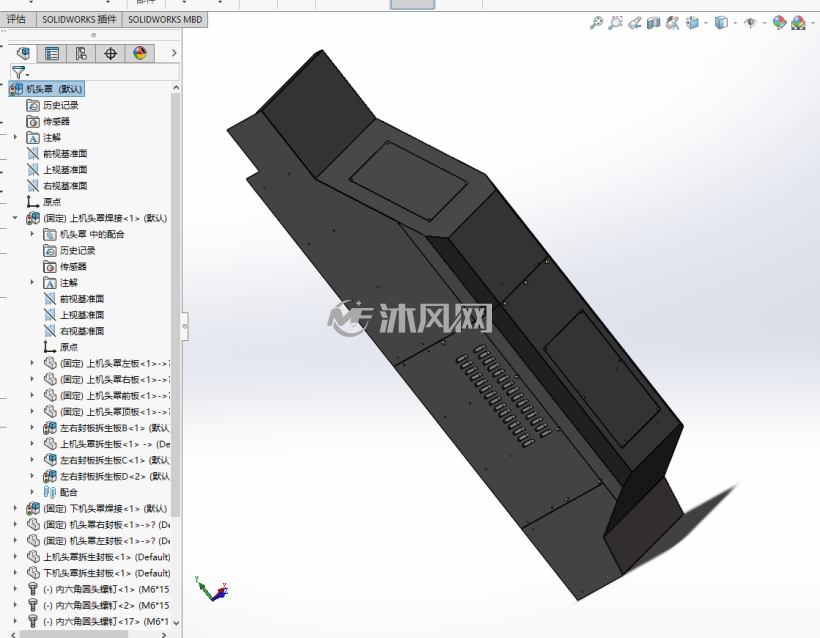The height and width of the screenshot is (638, 820).
Task: Select 左右封板拆生板B<1> in the tree
Action: pyautogui.click(x=107, y=428)
